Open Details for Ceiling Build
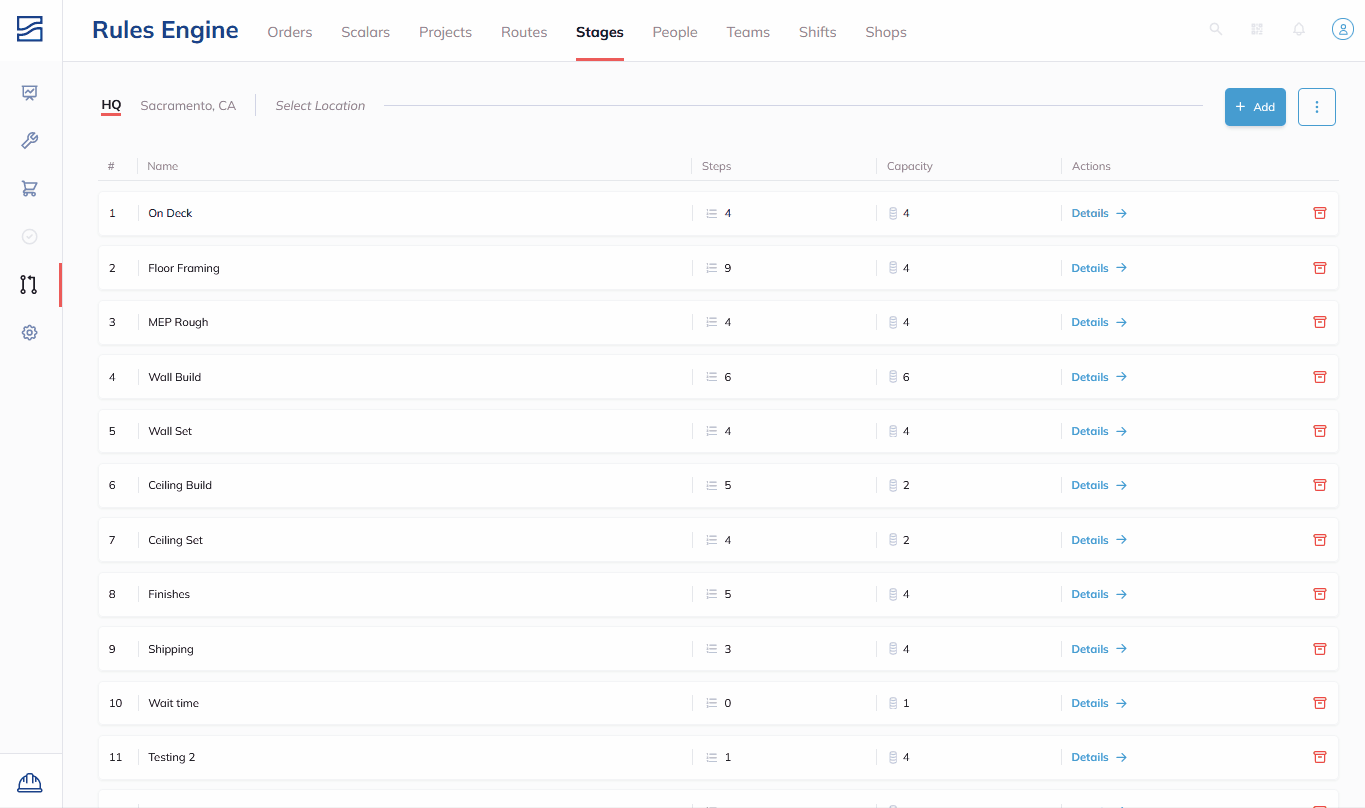The height and width of the screenshot is (808, 1365). coord(1099,485)
